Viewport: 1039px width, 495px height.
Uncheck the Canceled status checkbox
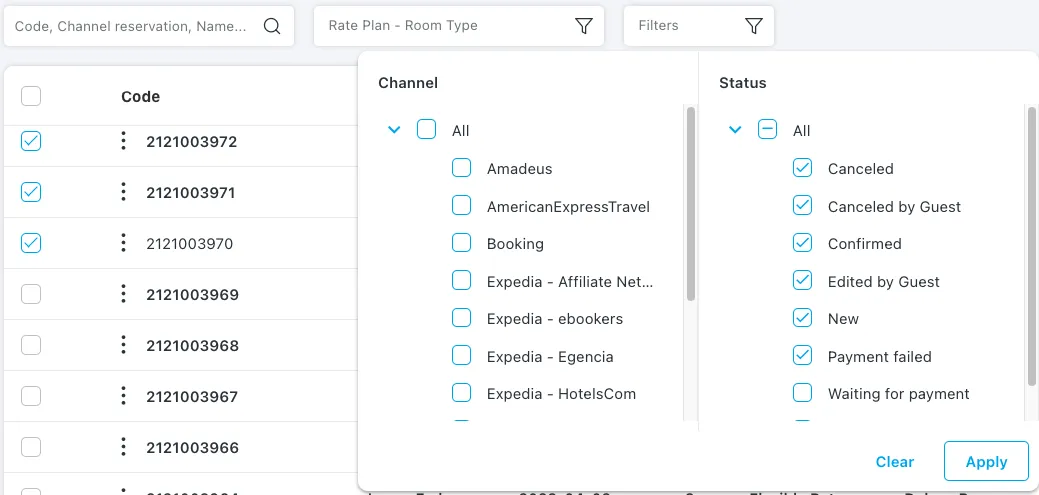(802, 168)
